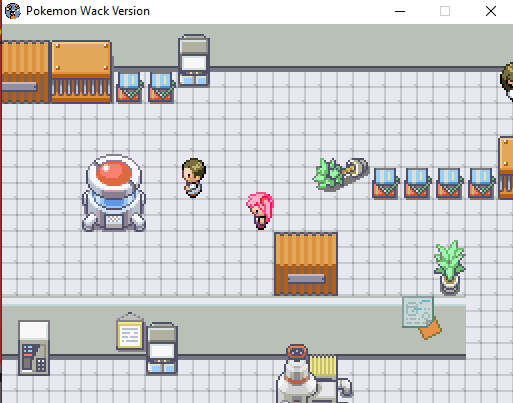Click the Pokemon Wack Version window icon
The image size is (513, 403).
pos(13,11)
